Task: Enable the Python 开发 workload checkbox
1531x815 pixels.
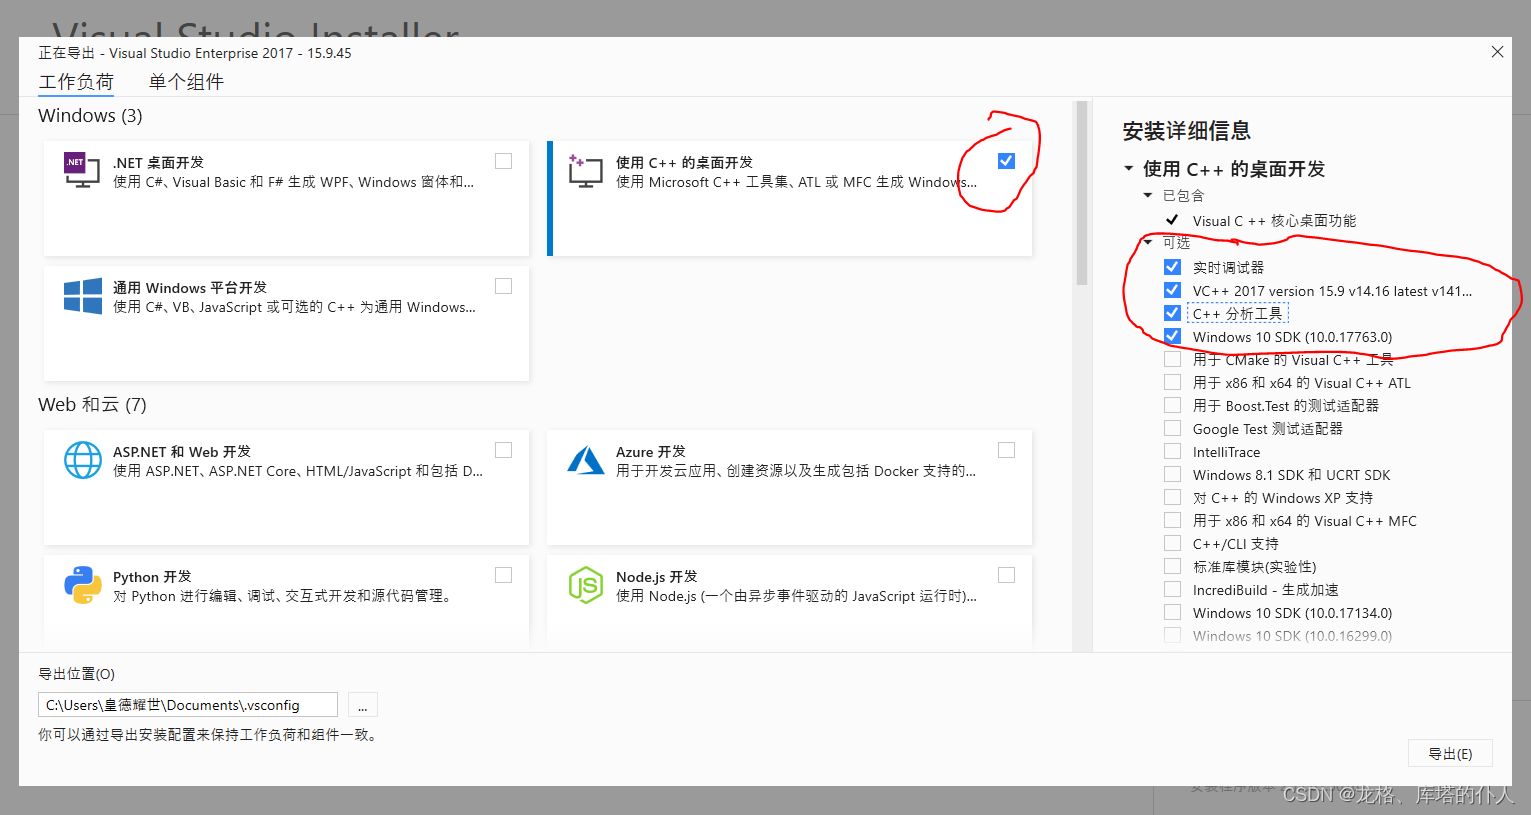Action: 503,574
